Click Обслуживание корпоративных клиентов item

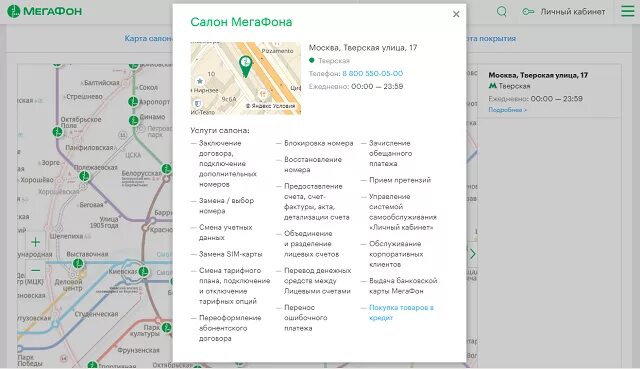(396, 254)
